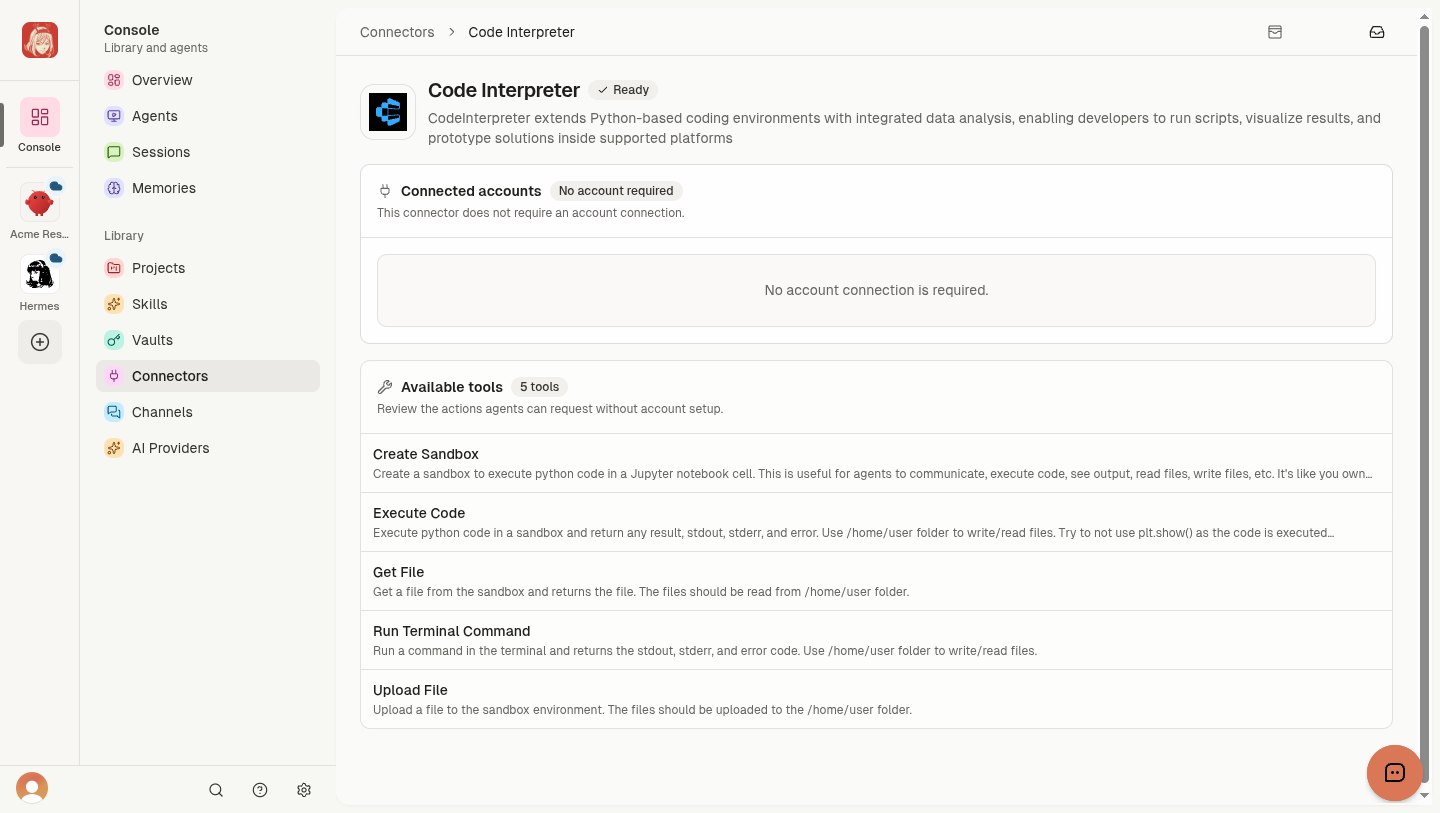Open the Get File tool row
This screenshot has height=813, width=1440.
pyautogui.click(x=876, y=581)
